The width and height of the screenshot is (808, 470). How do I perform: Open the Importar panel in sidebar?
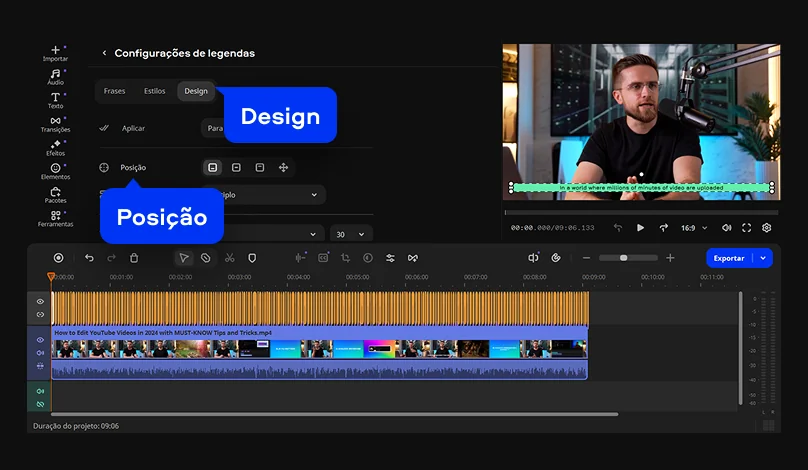coord(55,52)
